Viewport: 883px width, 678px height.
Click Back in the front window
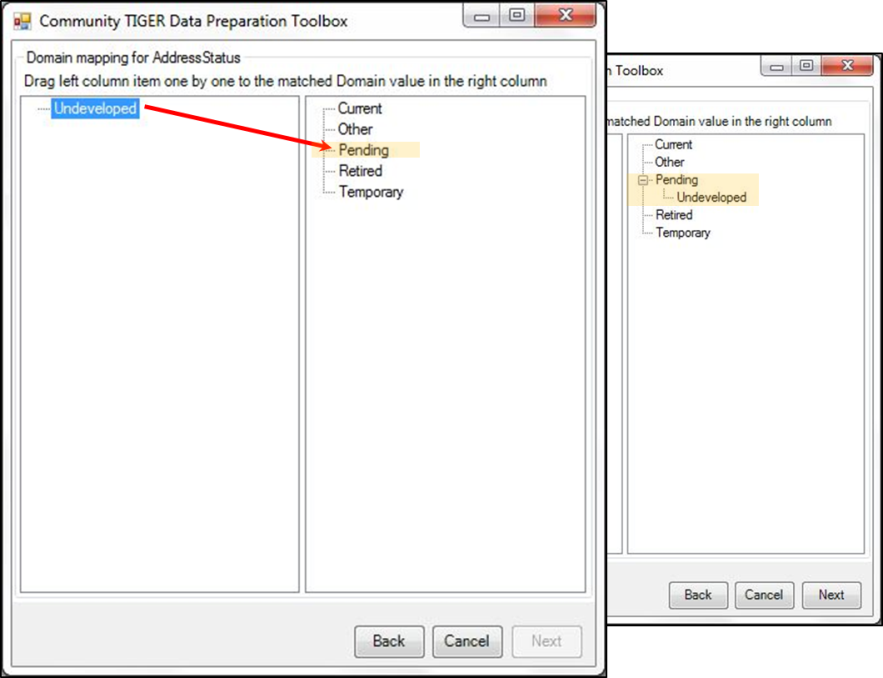pos(389,641)
